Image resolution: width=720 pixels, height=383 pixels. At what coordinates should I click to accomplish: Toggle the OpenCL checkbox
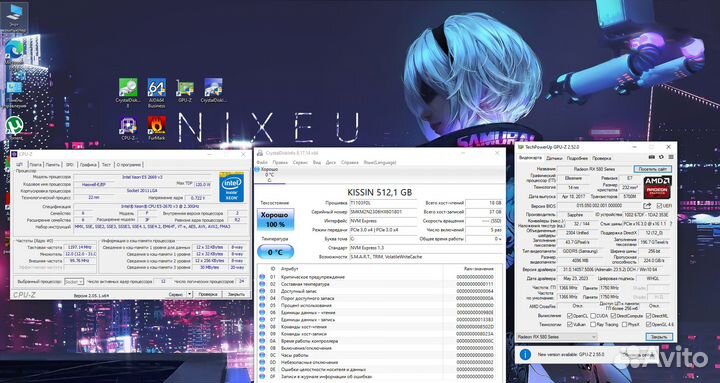pos(570,316)
